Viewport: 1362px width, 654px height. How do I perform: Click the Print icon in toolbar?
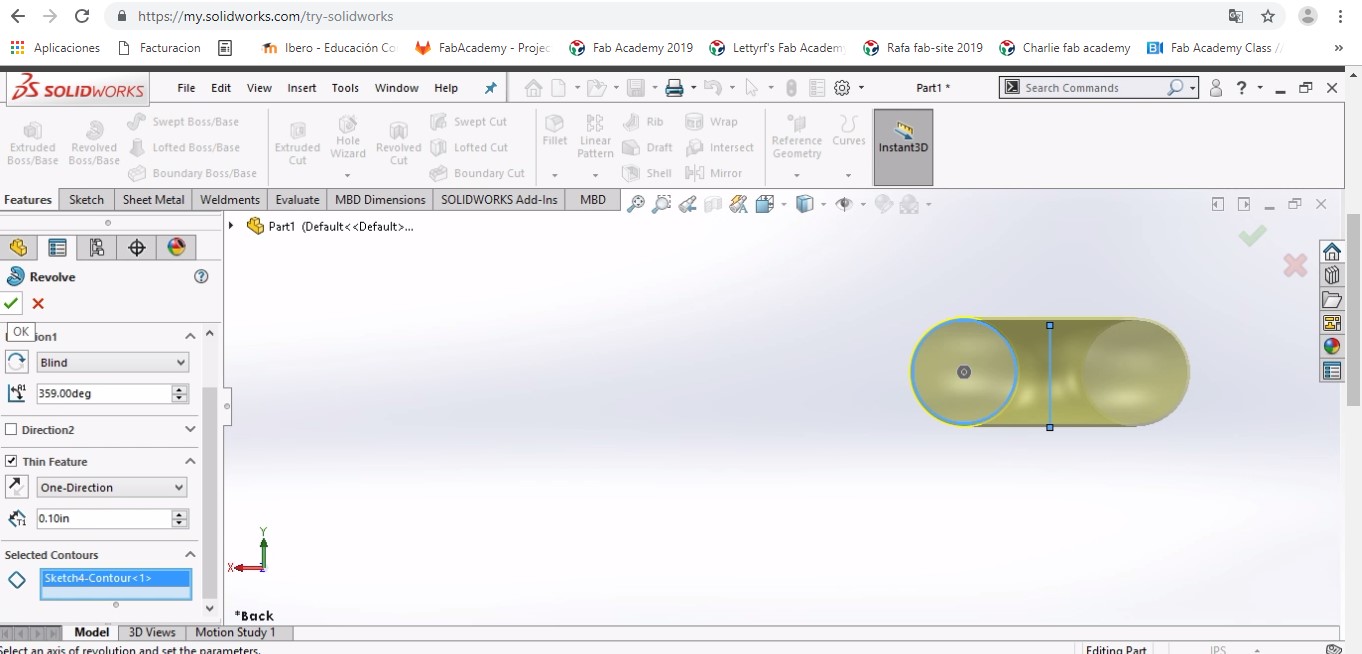(x=674, y=88)
